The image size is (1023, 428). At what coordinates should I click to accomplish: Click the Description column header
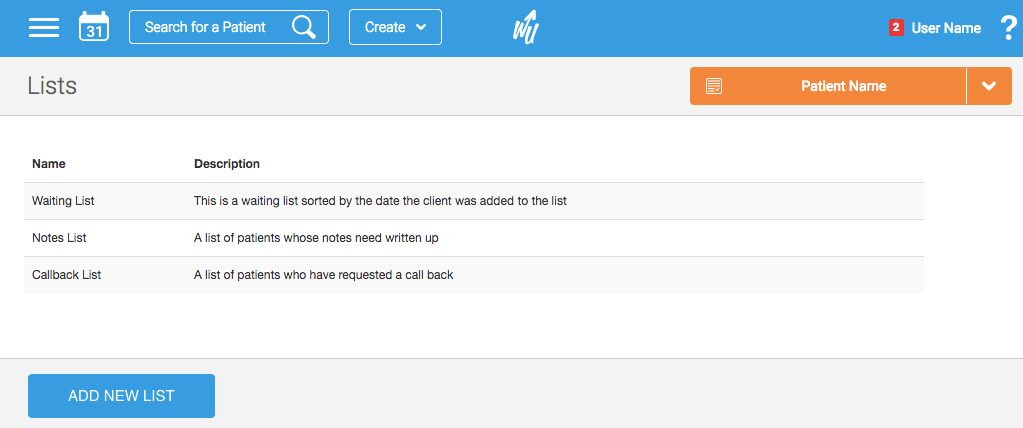[x=227, y=164]
